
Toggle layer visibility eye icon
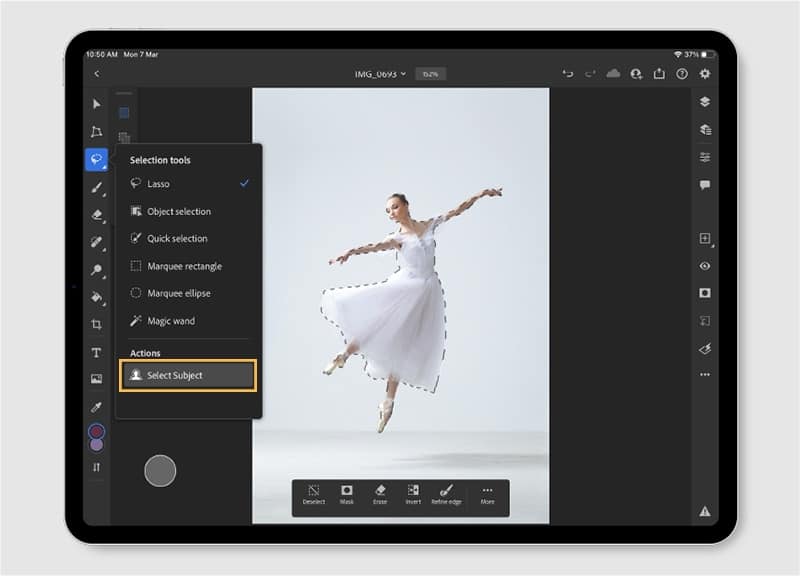coord(705,266)
